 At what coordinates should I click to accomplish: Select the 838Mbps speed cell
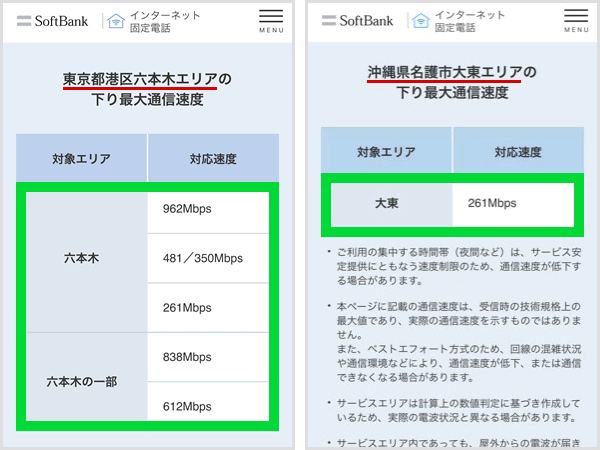click(x=208, y=356)
